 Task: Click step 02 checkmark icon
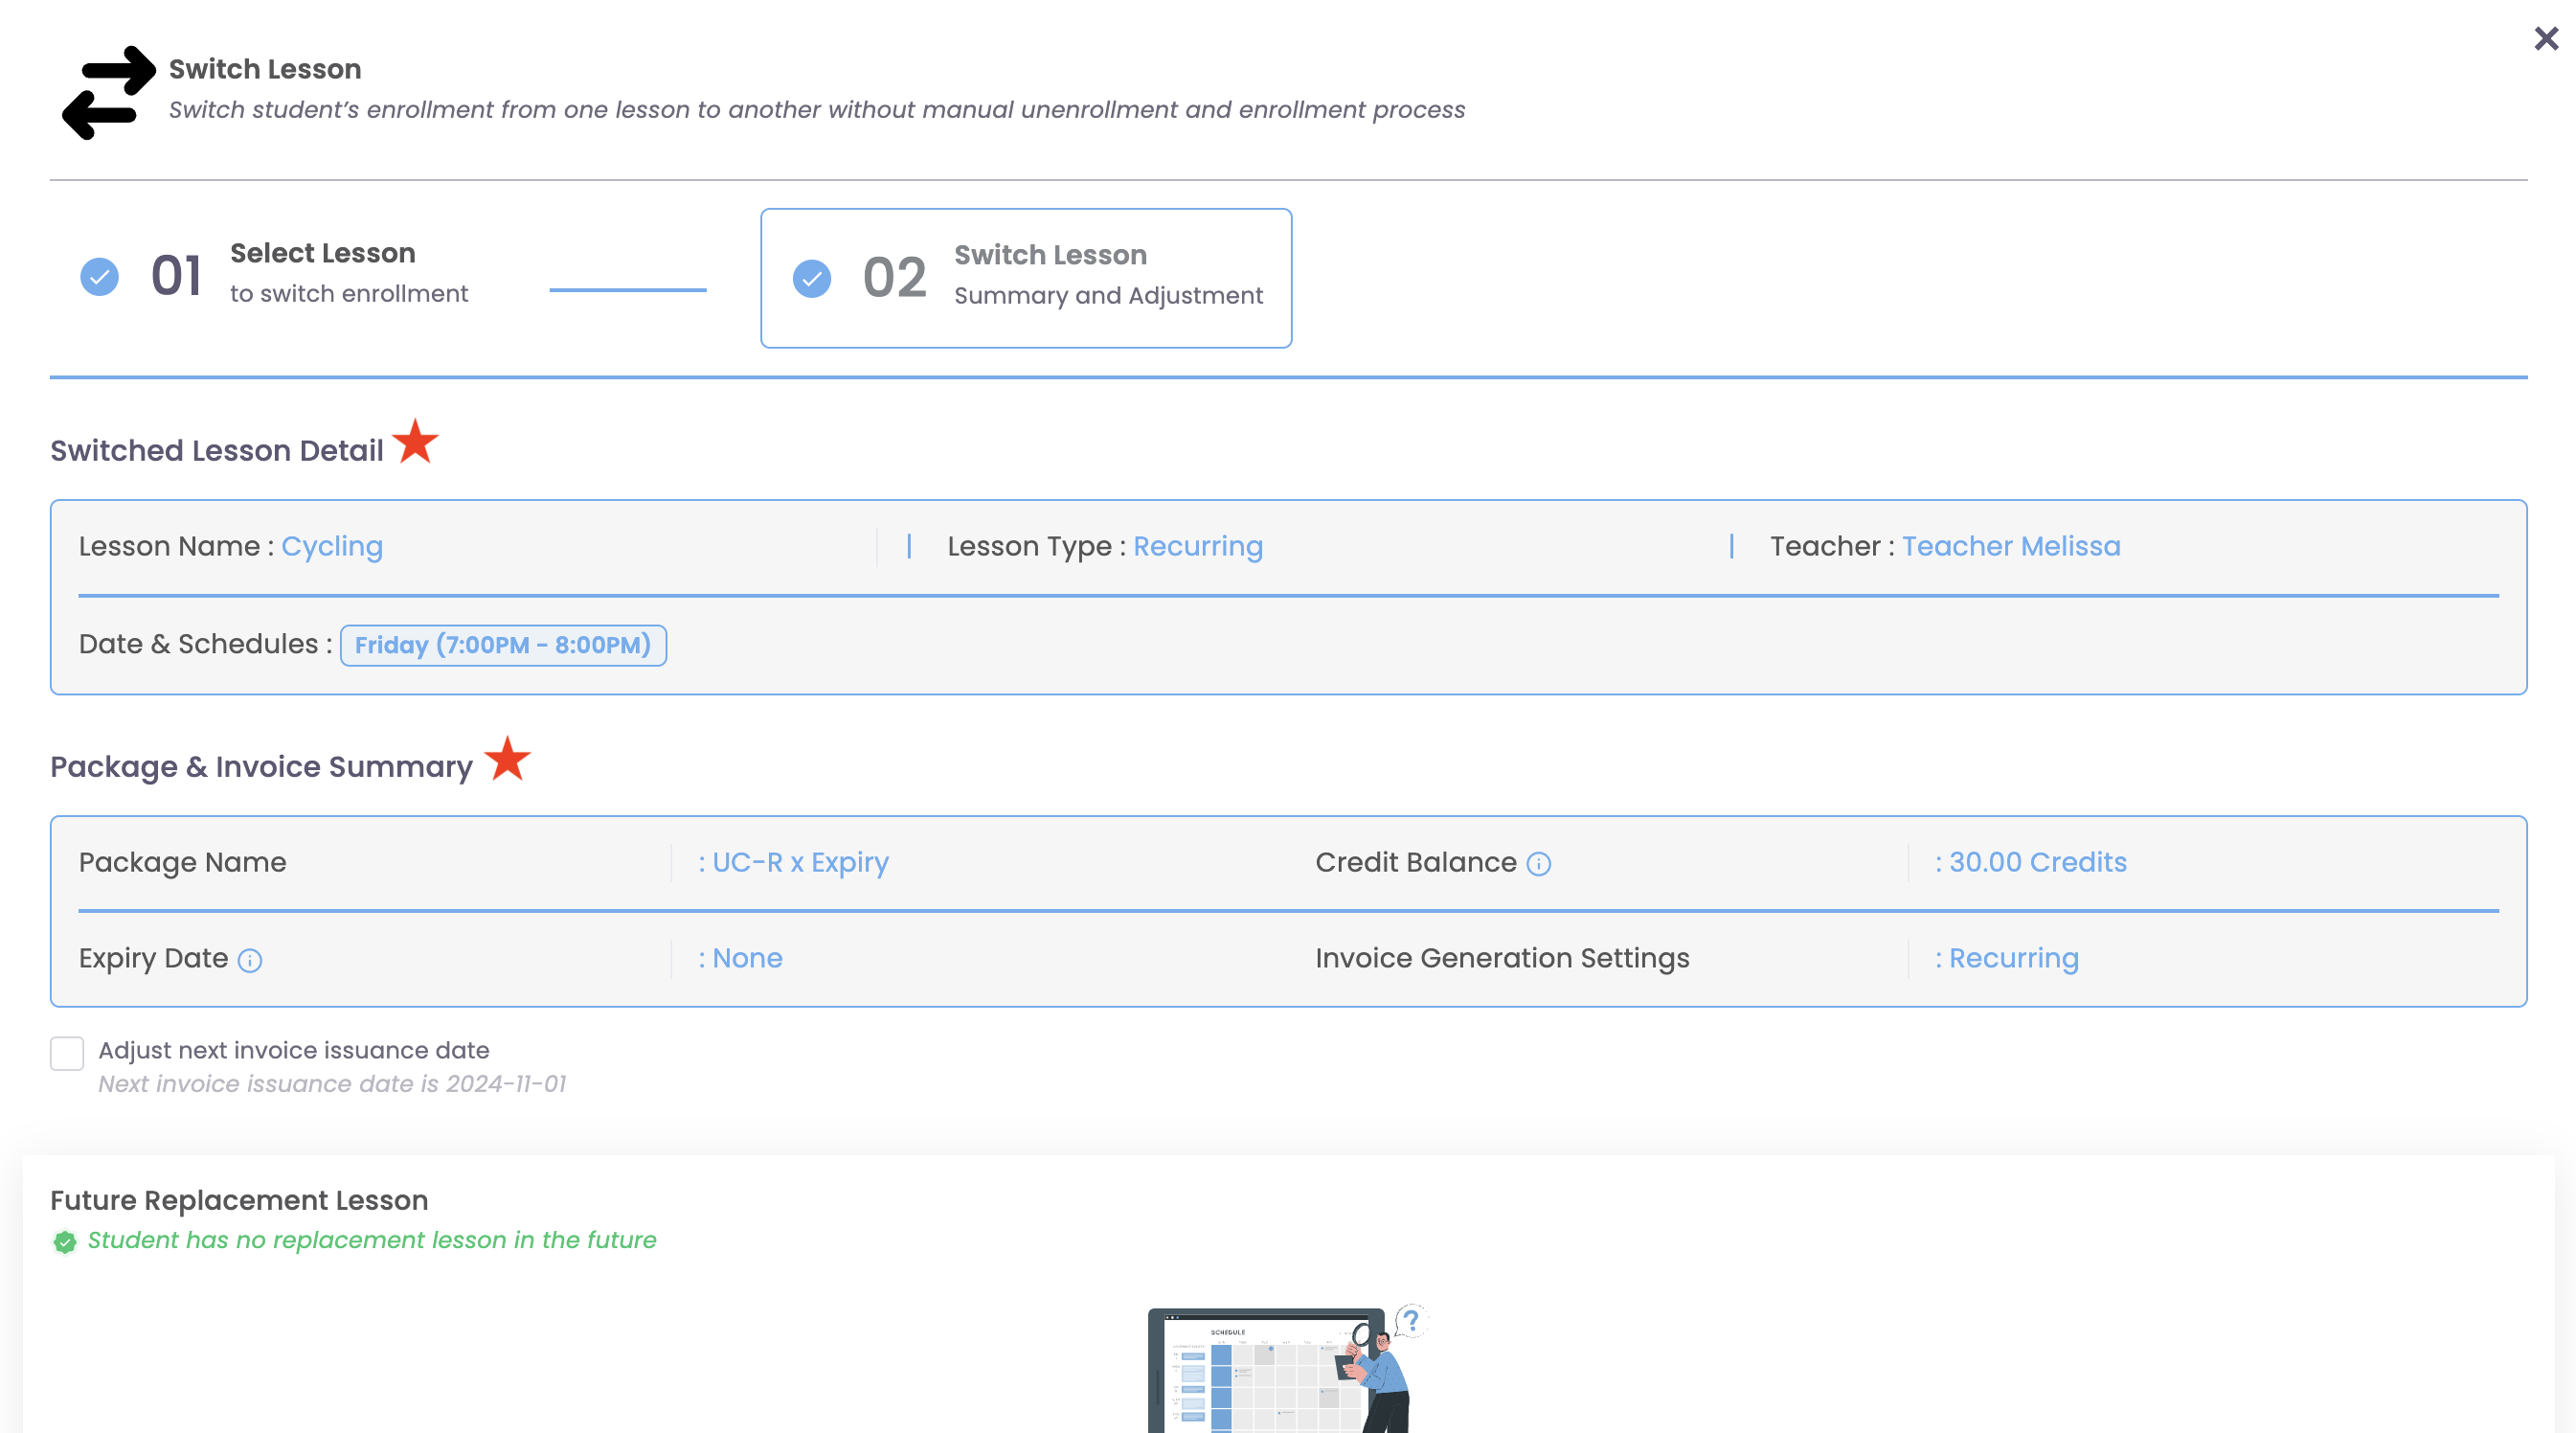click(811, 278)
